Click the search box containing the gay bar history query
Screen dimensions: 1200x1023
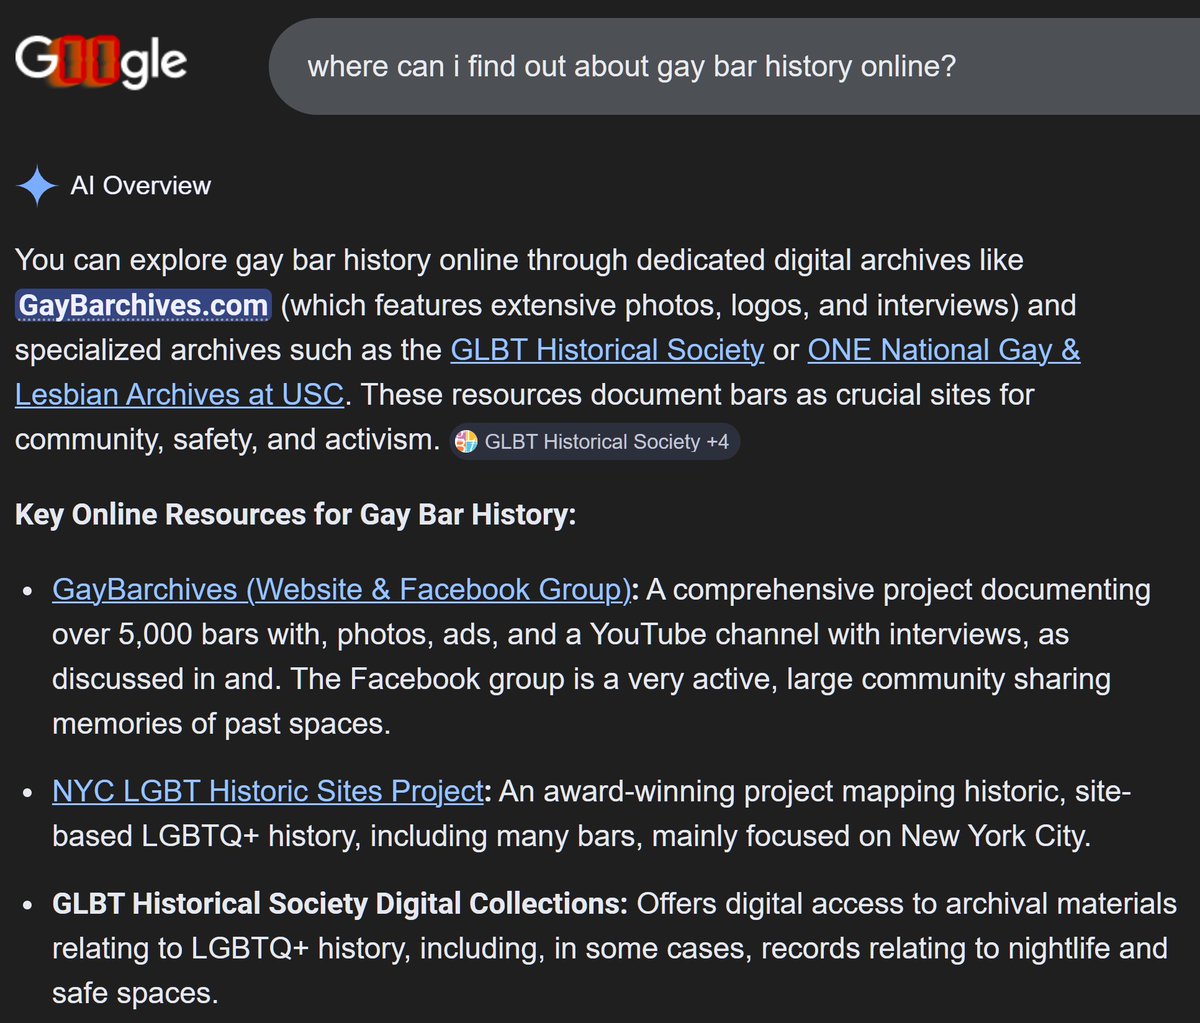pyautogui.click(x=733, y=66)
